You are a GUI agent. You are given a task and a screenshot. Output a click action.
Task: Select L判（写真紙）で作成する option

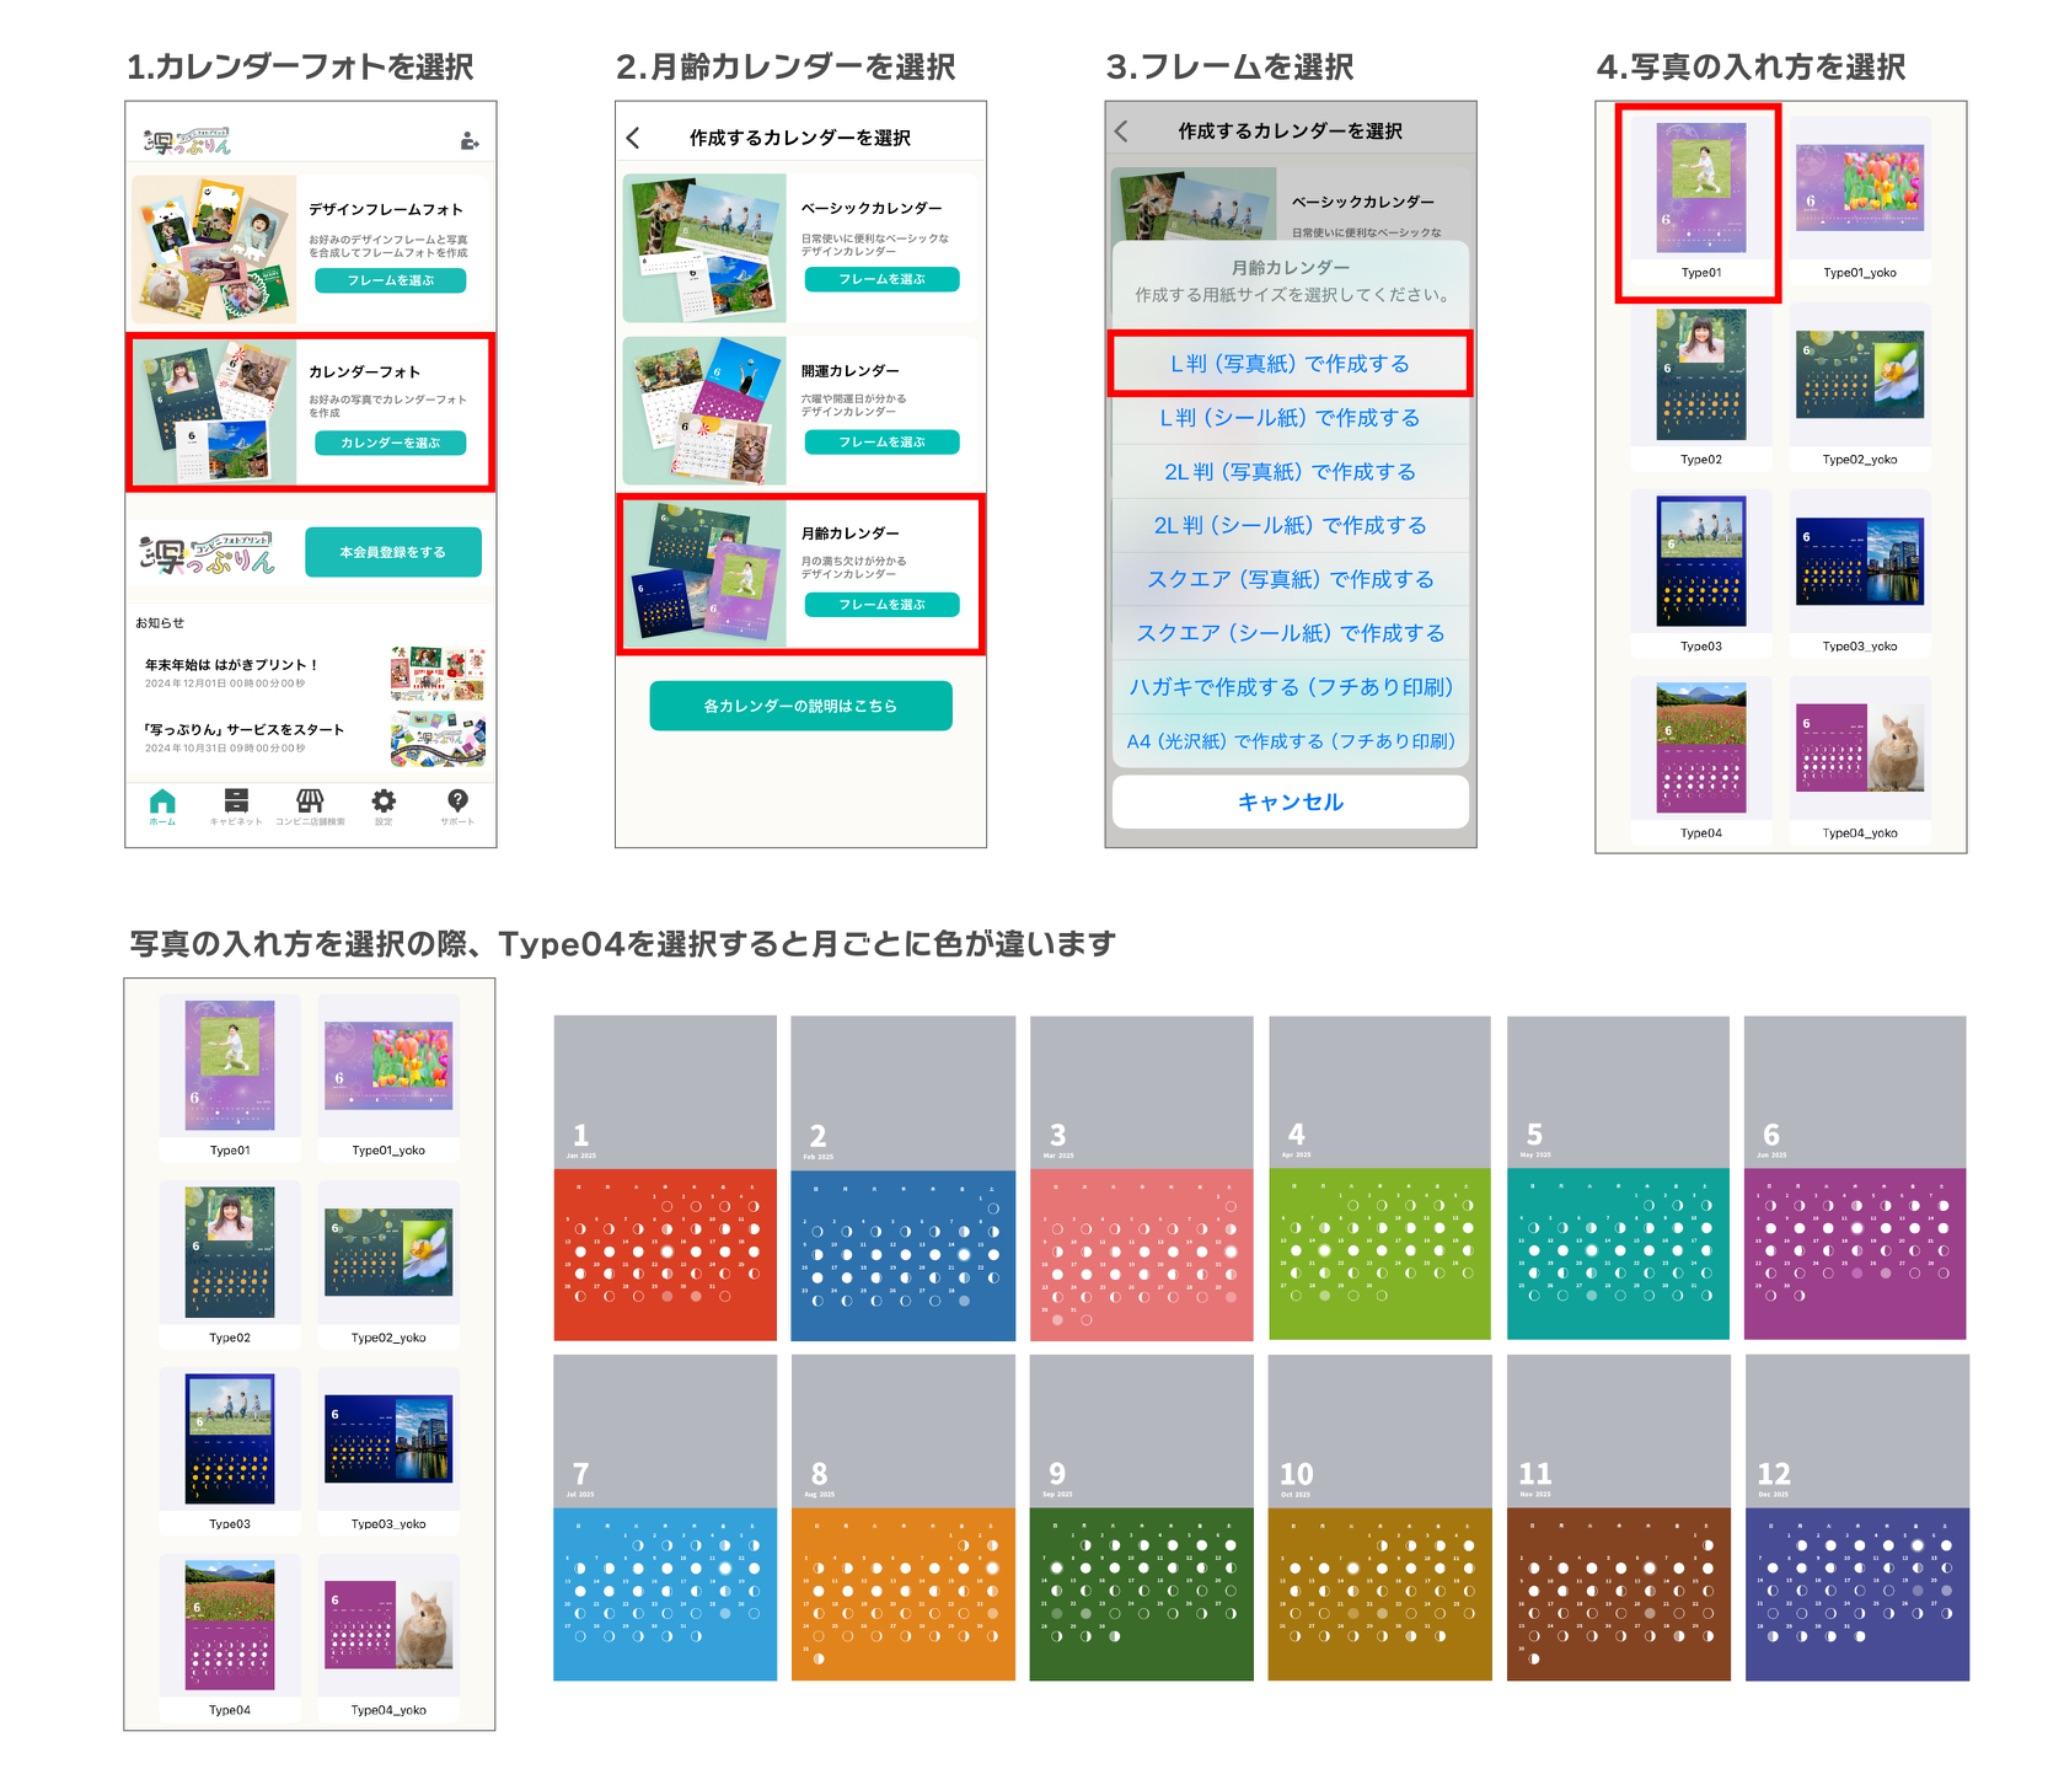coord(1289,364)
